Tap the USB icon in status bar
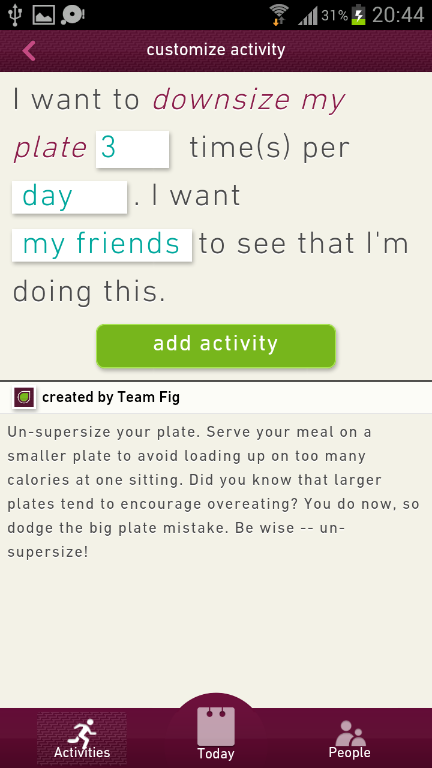The image size is (432, 768). click(15, 15)
